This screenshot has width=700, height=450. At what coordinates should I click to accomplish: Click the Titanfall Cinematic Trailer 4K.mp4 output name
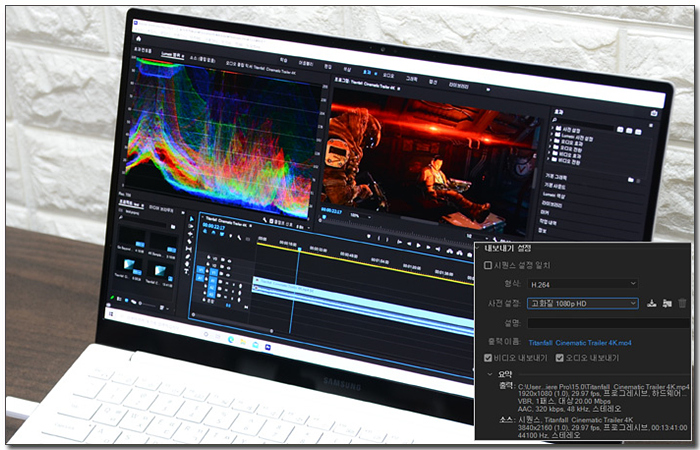coord(580,343)
